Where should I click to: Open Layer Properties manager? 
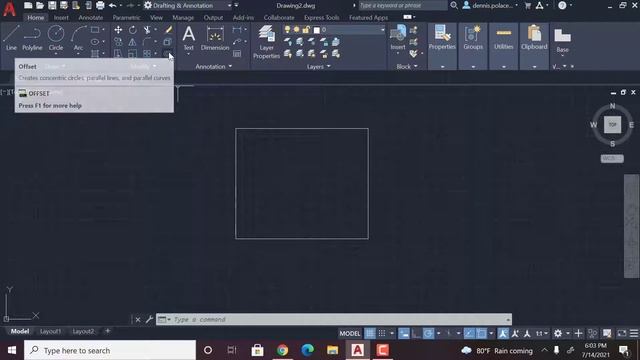[266, 42]
